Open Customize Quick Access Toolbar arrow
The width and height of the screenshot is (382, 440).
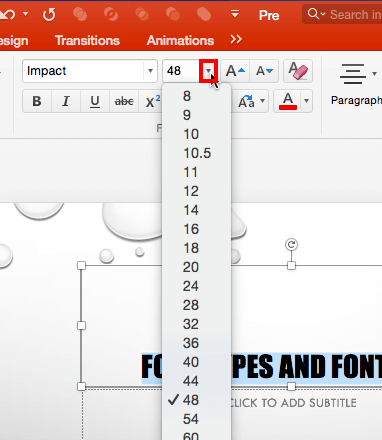(x=235, y=14)
